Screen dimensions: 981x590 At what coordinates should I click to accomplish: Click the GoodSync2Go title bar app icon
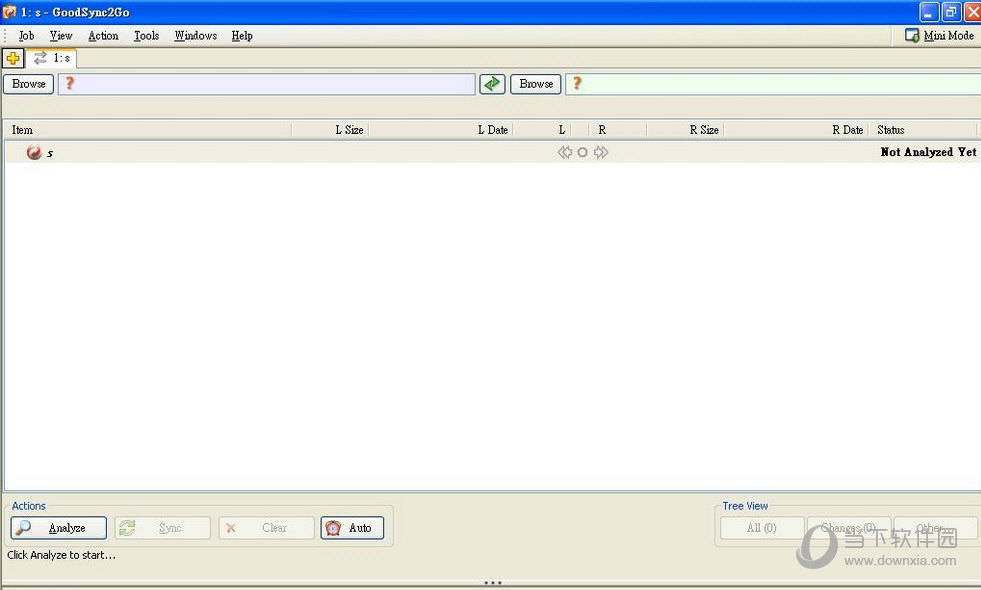(x=9, y=11)
